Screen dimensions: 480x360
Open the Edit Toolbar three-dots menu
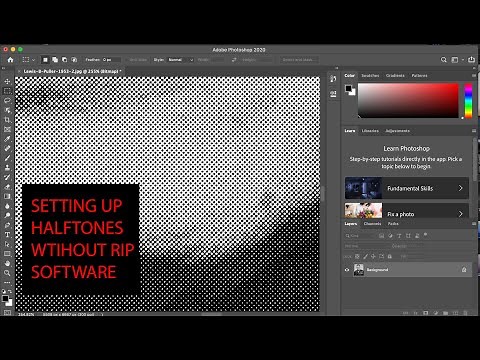point(7,282)
